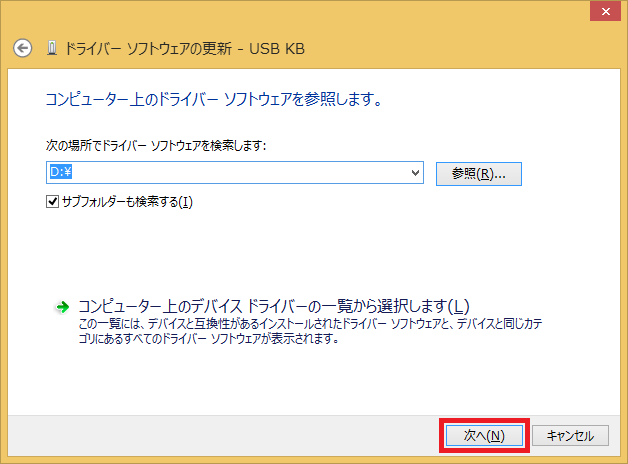Click the green arrow beside the driver list option
Viewport: 628px width, 464px height.
[x=62, y=307]
